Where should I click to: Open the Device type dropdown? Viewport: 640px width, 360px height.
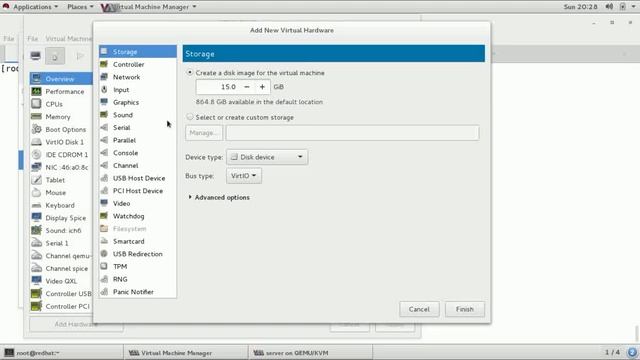coord(267,157)
